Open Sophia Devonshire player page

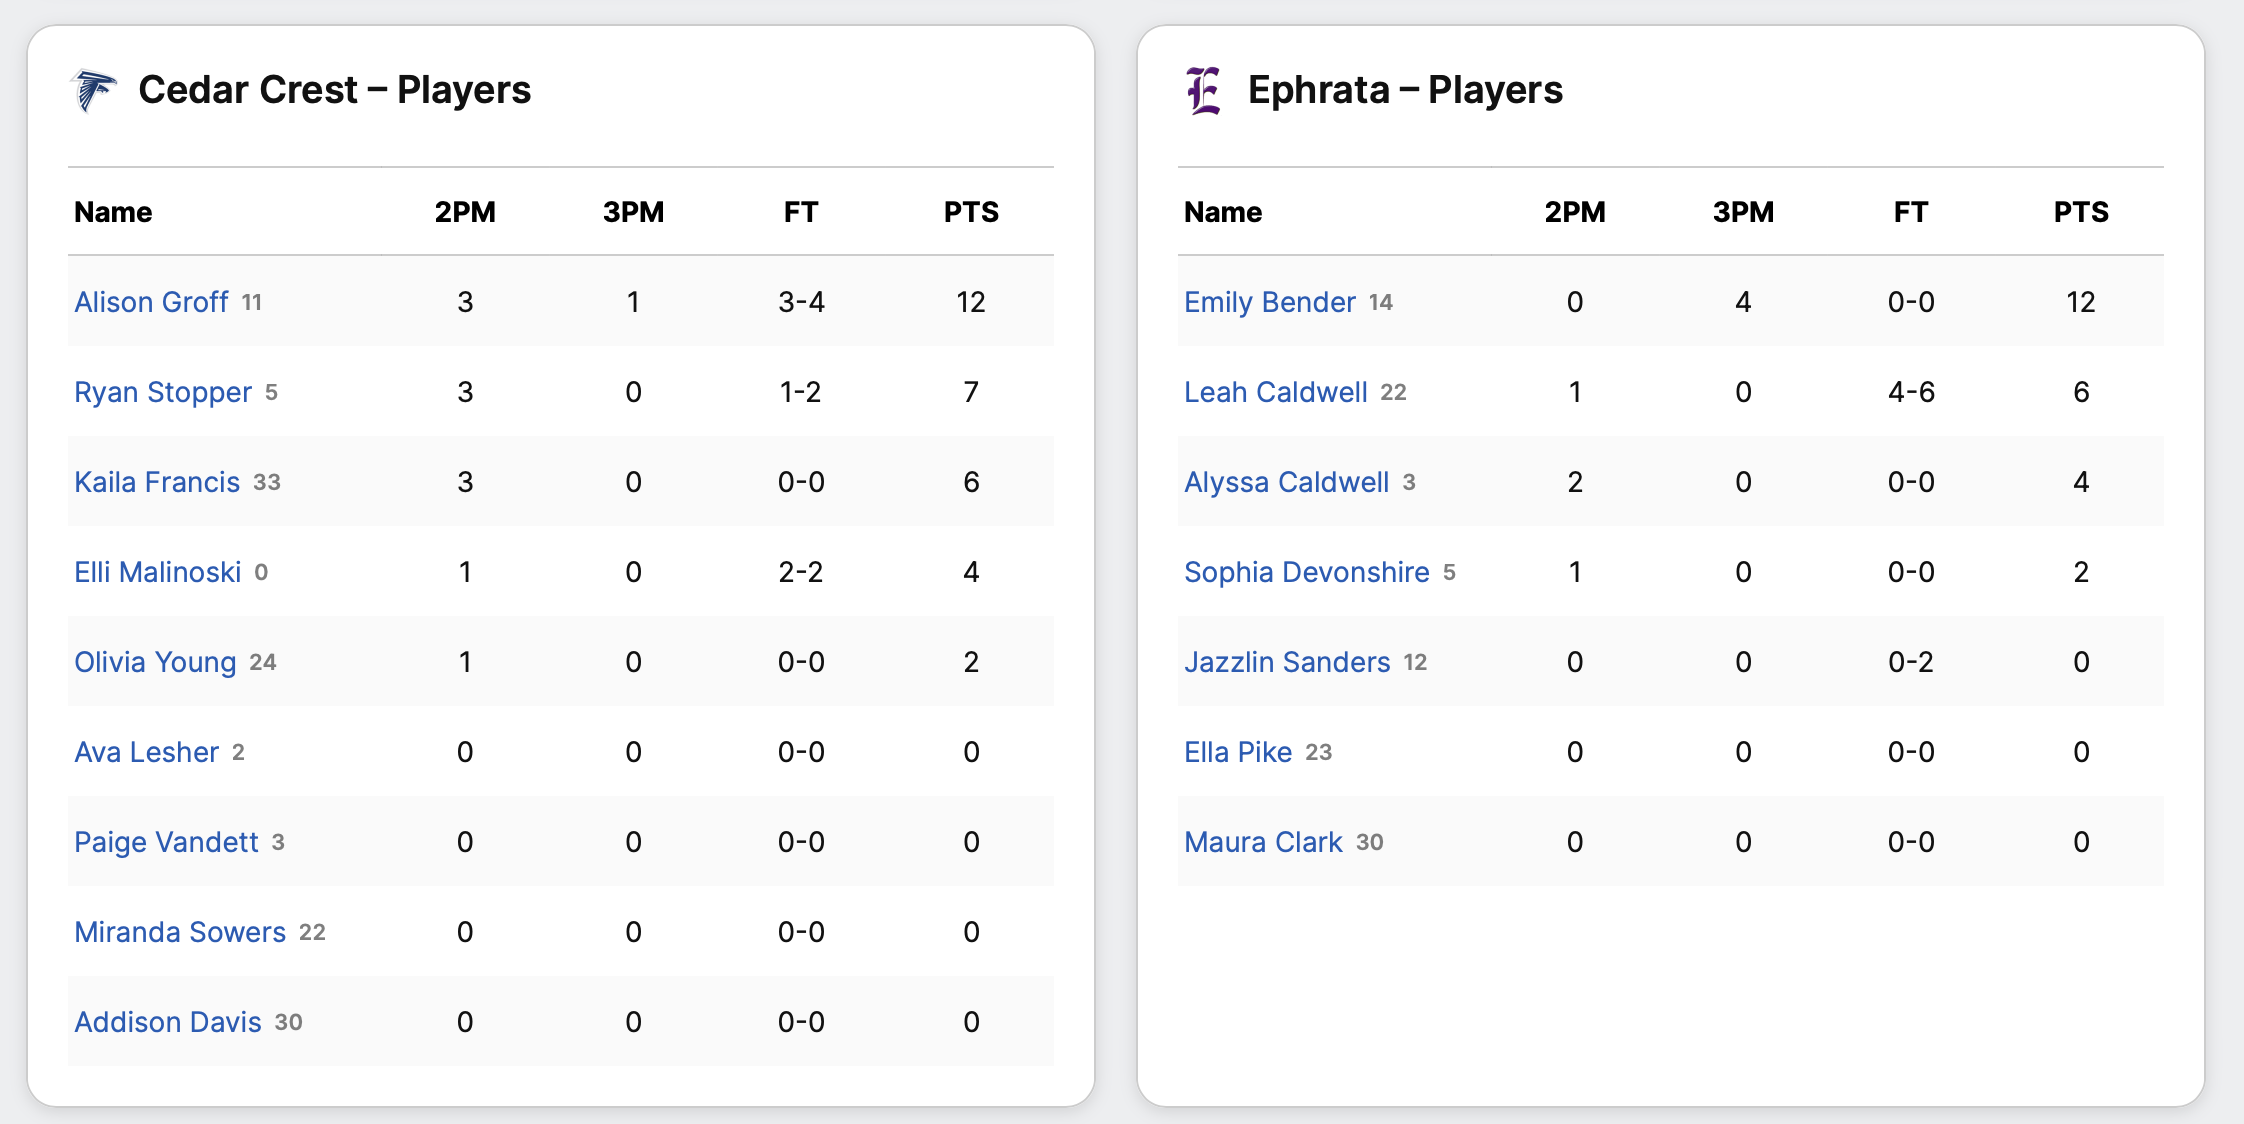point(1306,572)
